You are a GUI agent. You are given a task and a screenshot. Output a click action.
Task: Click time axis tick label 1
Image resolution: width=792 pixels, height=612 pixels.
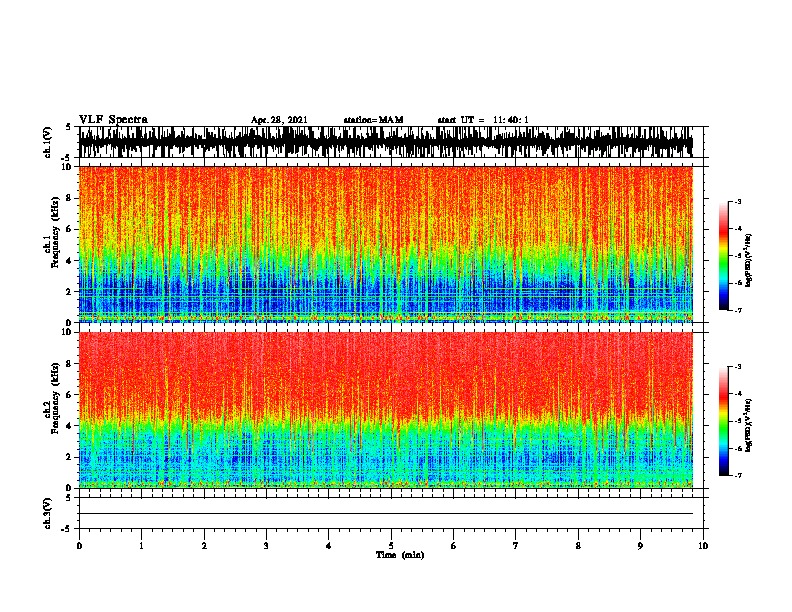141,546
